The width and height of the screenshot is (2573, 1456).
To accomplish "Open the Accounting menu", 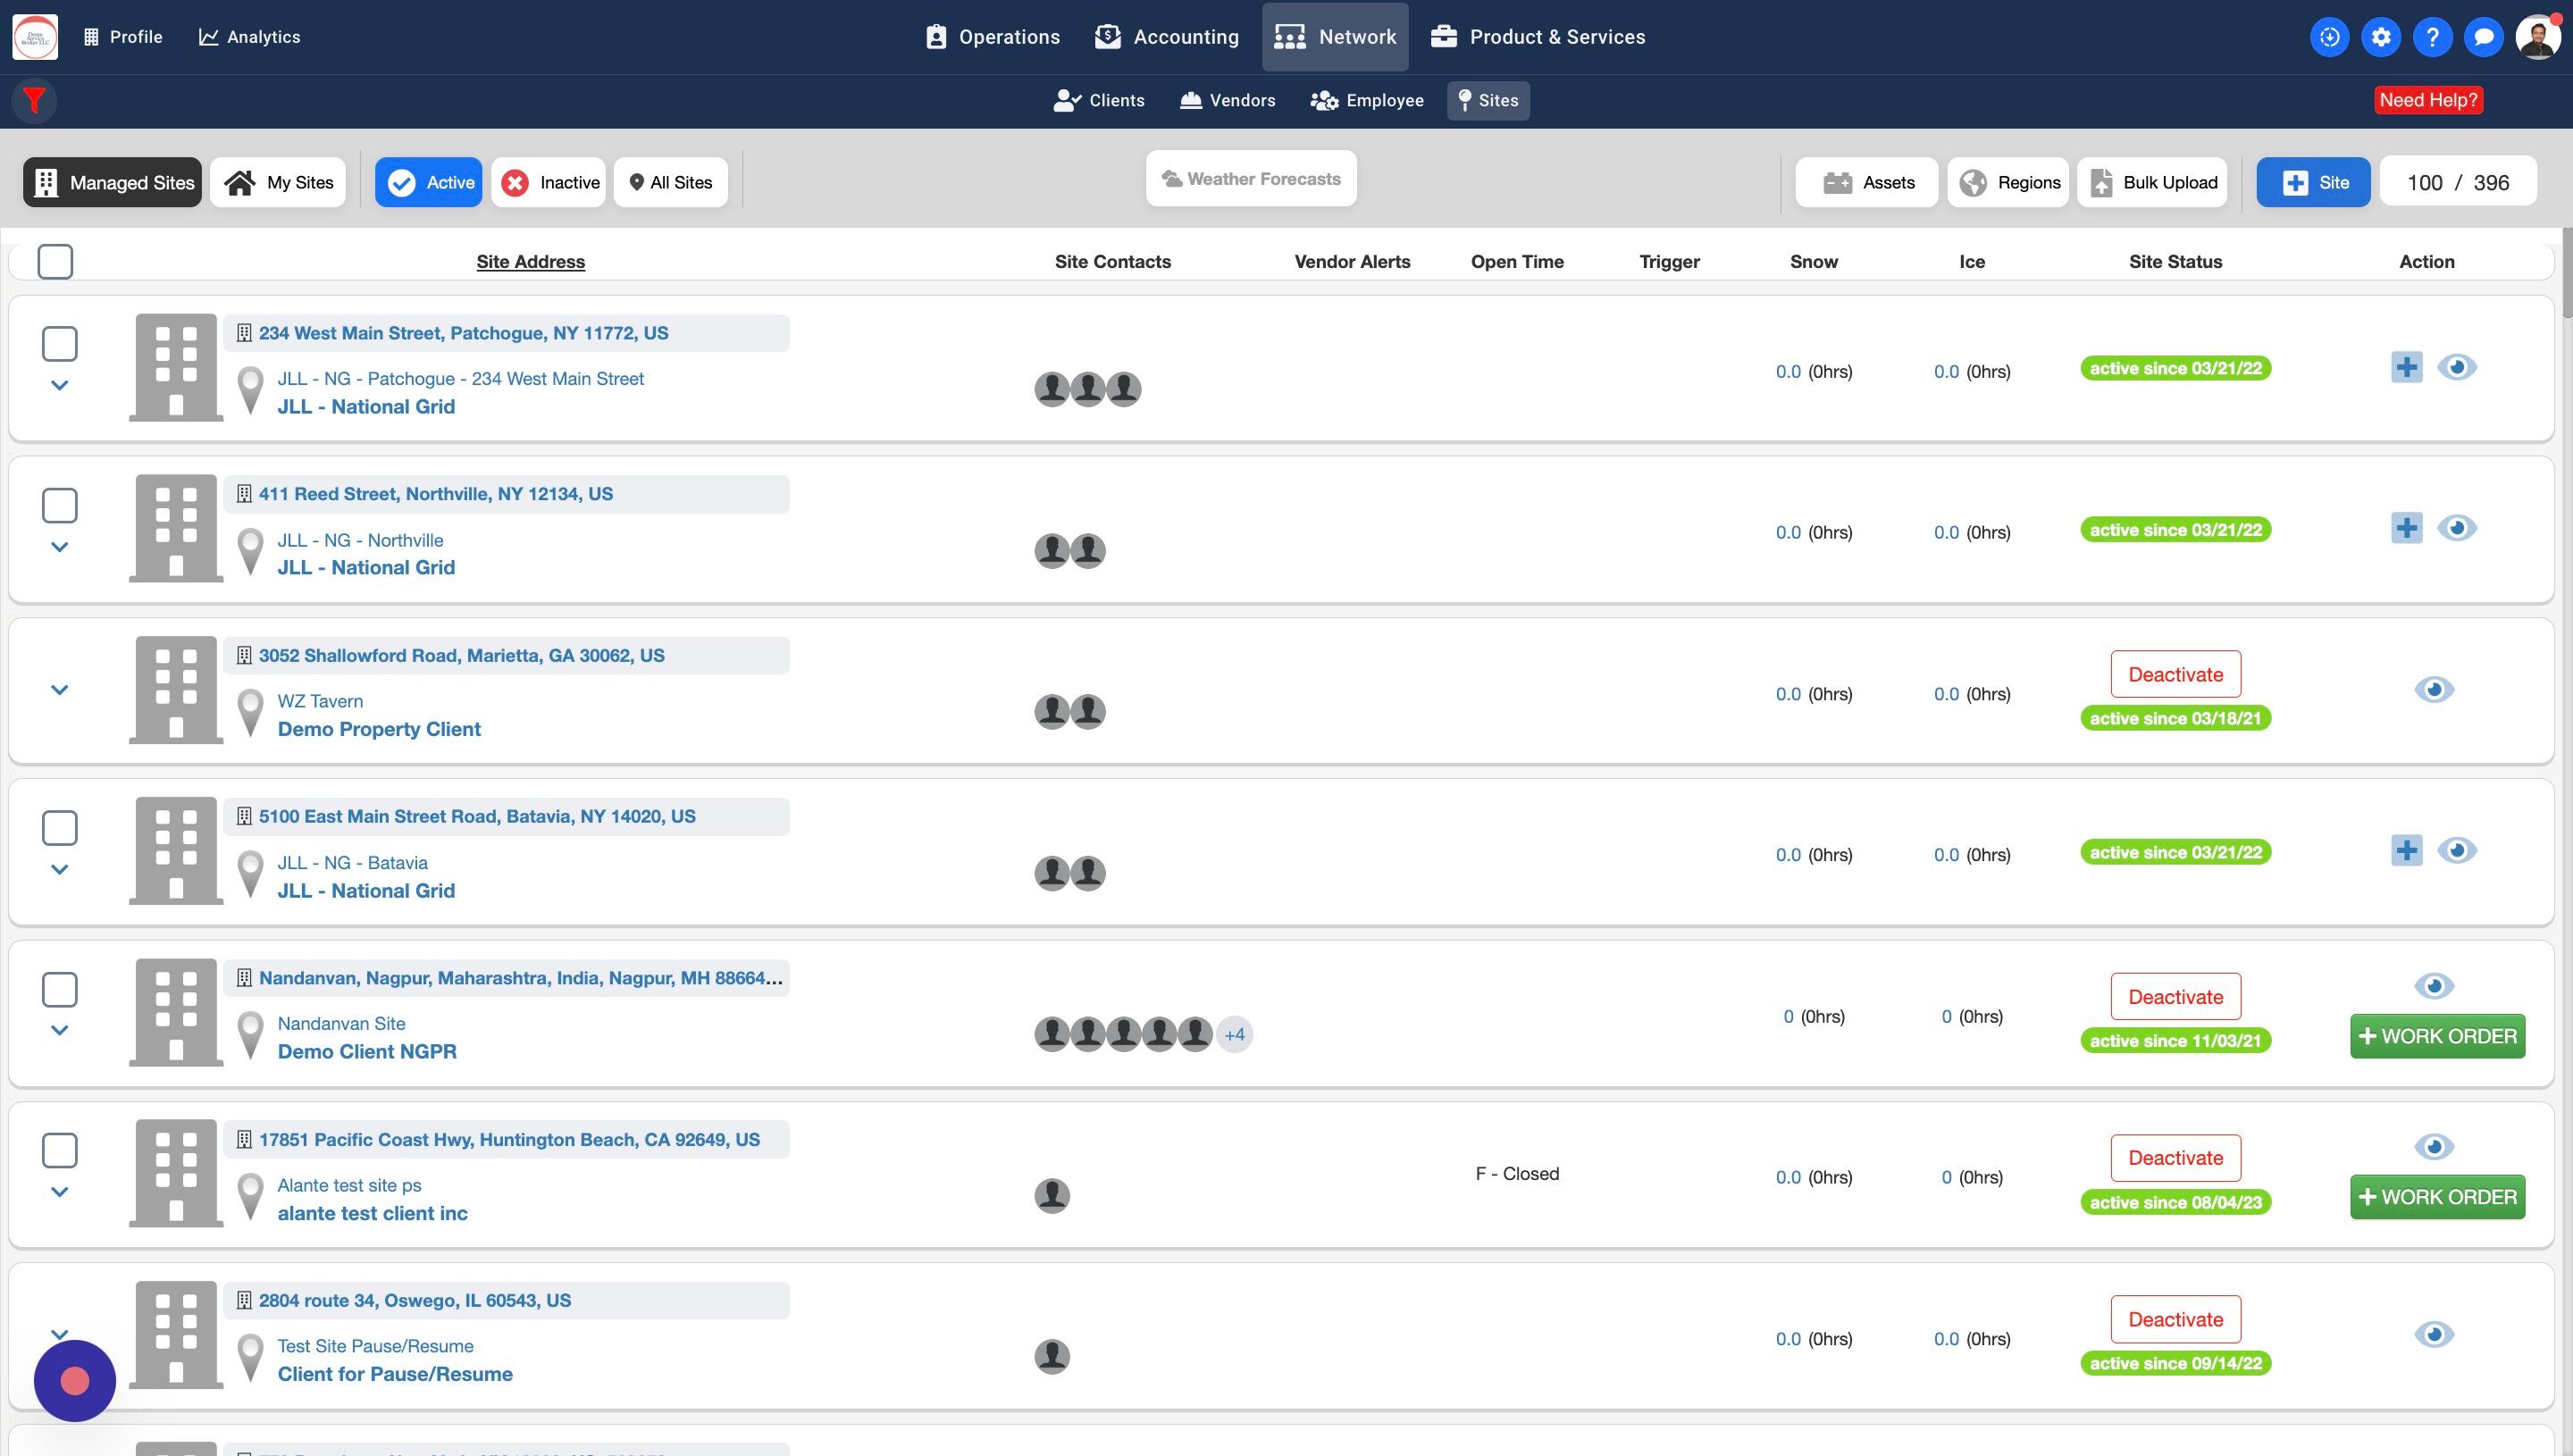I will [x=1167, y=37].
